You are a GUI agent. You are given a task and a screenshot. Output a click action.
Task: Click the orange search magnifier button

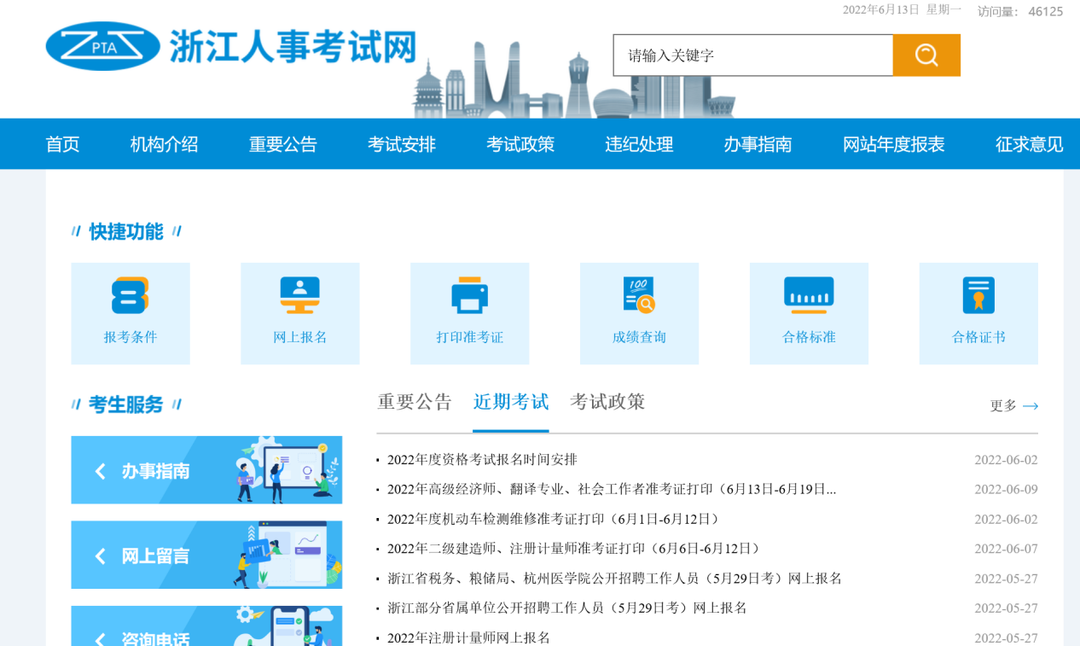926,55
